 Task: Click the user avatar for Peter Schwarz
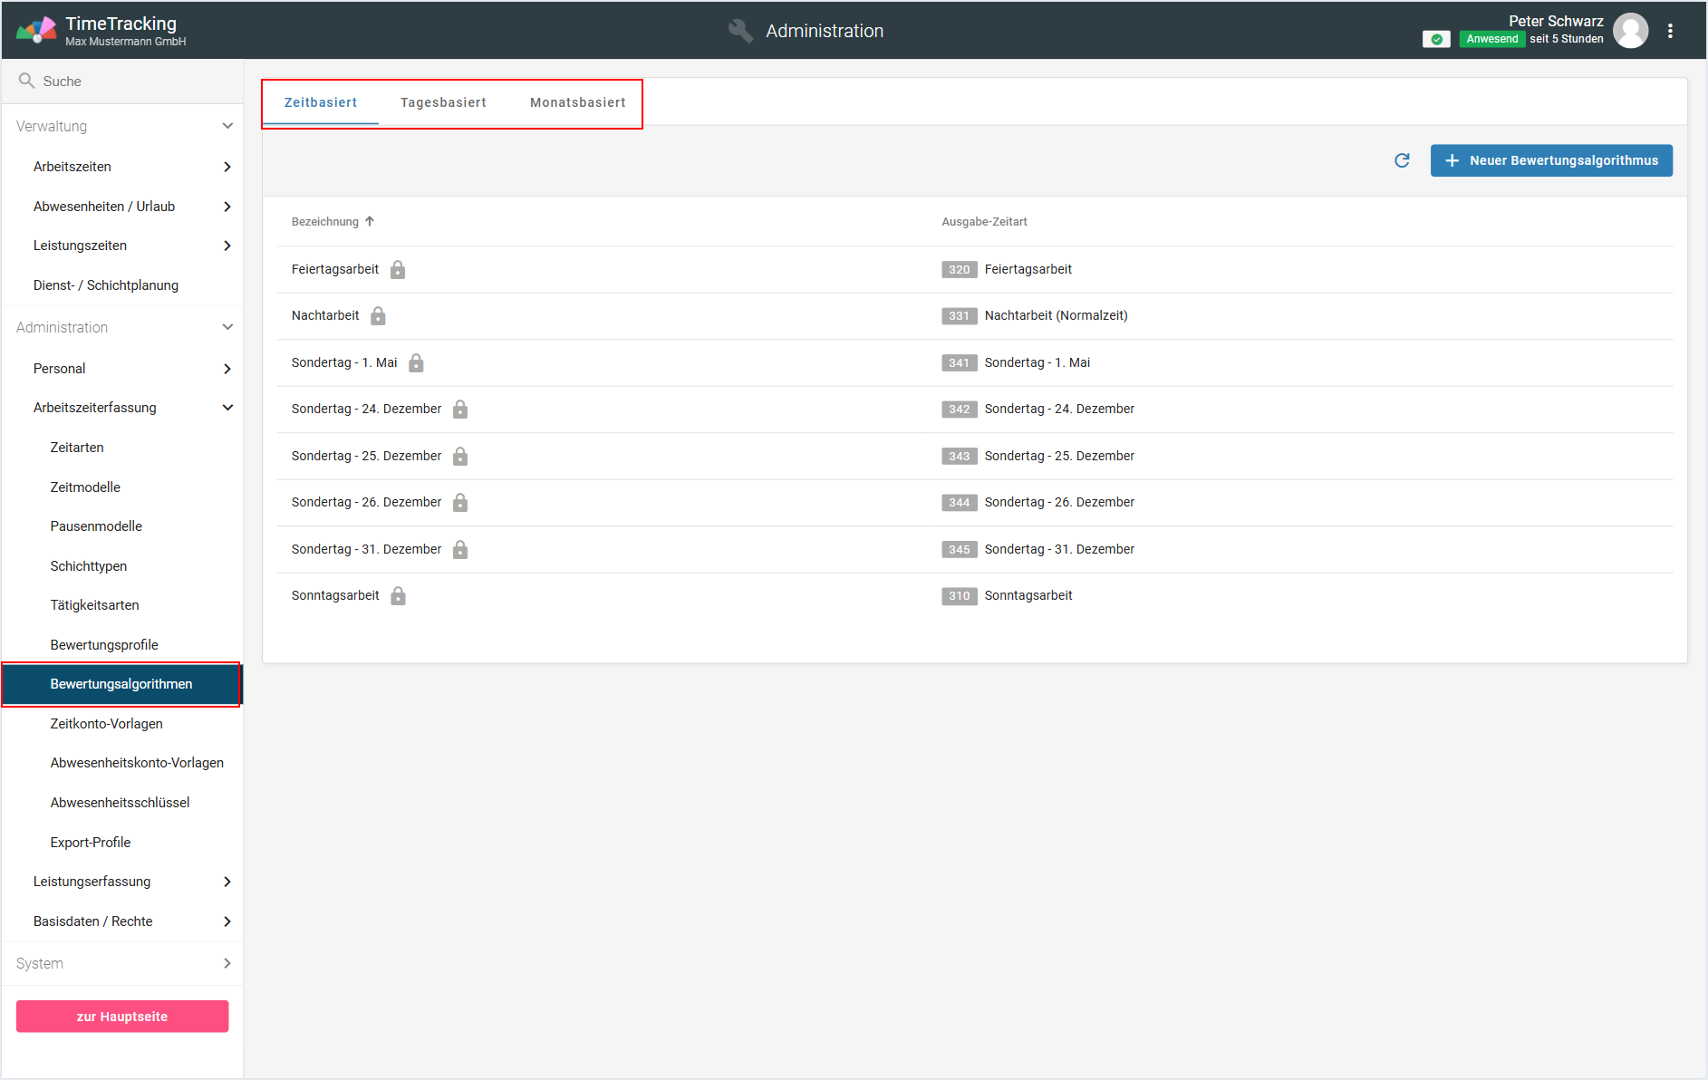pyautogui.click(x=1631, y=31)
